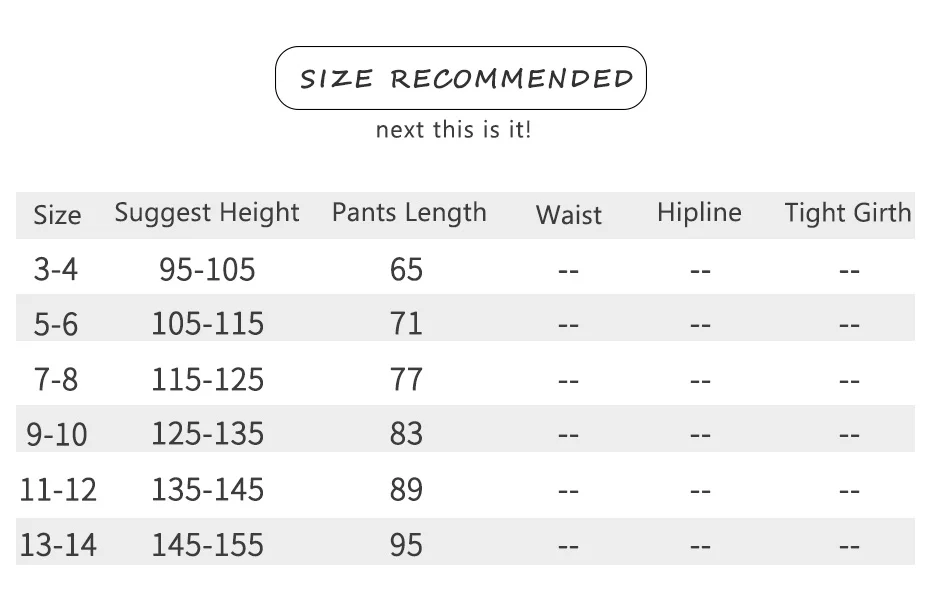Image resolution: width=930 pixels, height=601 pixels.
Task: Click the Hipline column header
Action: pos(699,213)
